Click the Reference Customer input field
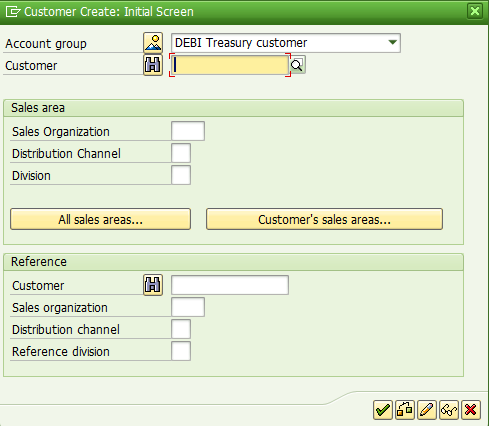The height and width of the screenshot is (426, 489). click(230, 285)
